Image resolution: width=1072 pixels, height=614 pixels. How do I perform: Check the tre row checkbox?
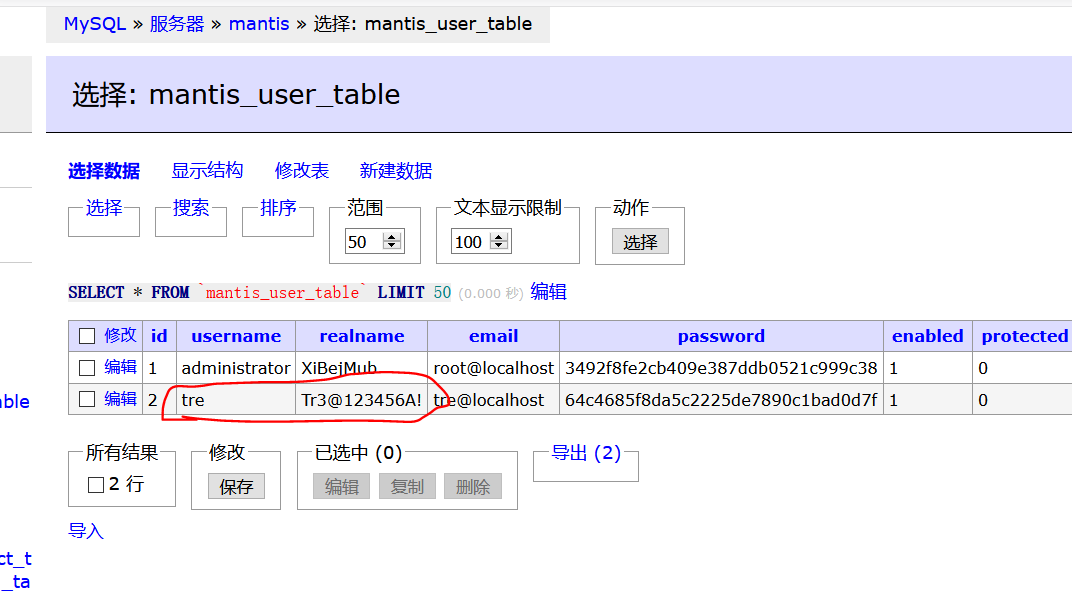[x=87, y=399]
